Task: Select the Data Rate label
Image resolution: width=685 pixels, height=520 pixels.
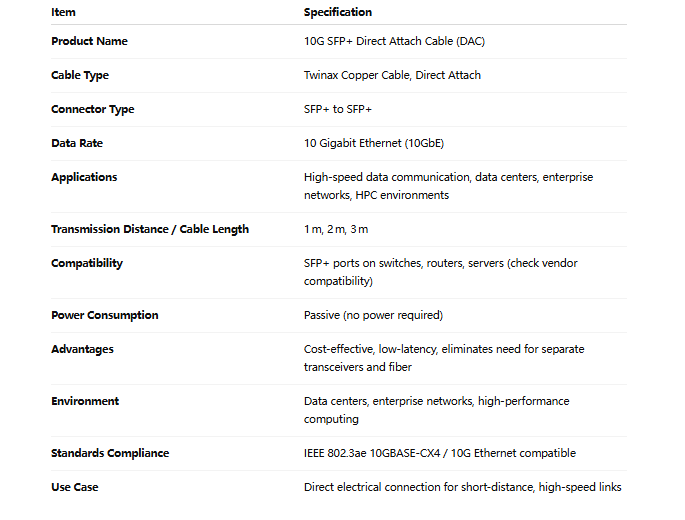Action: [77, 143]
